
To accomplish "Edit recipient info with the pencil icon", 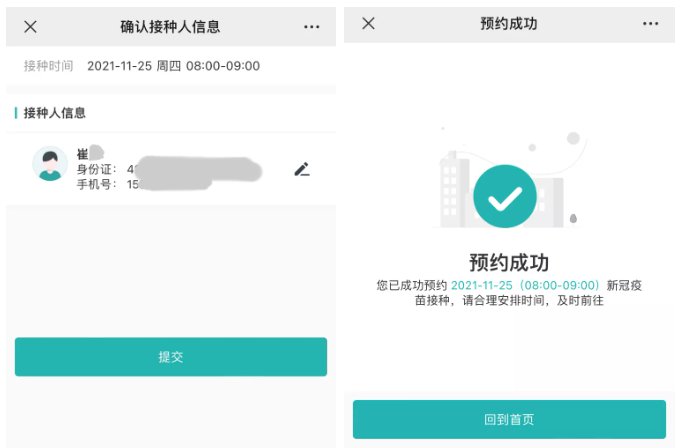I will point(302,169).
